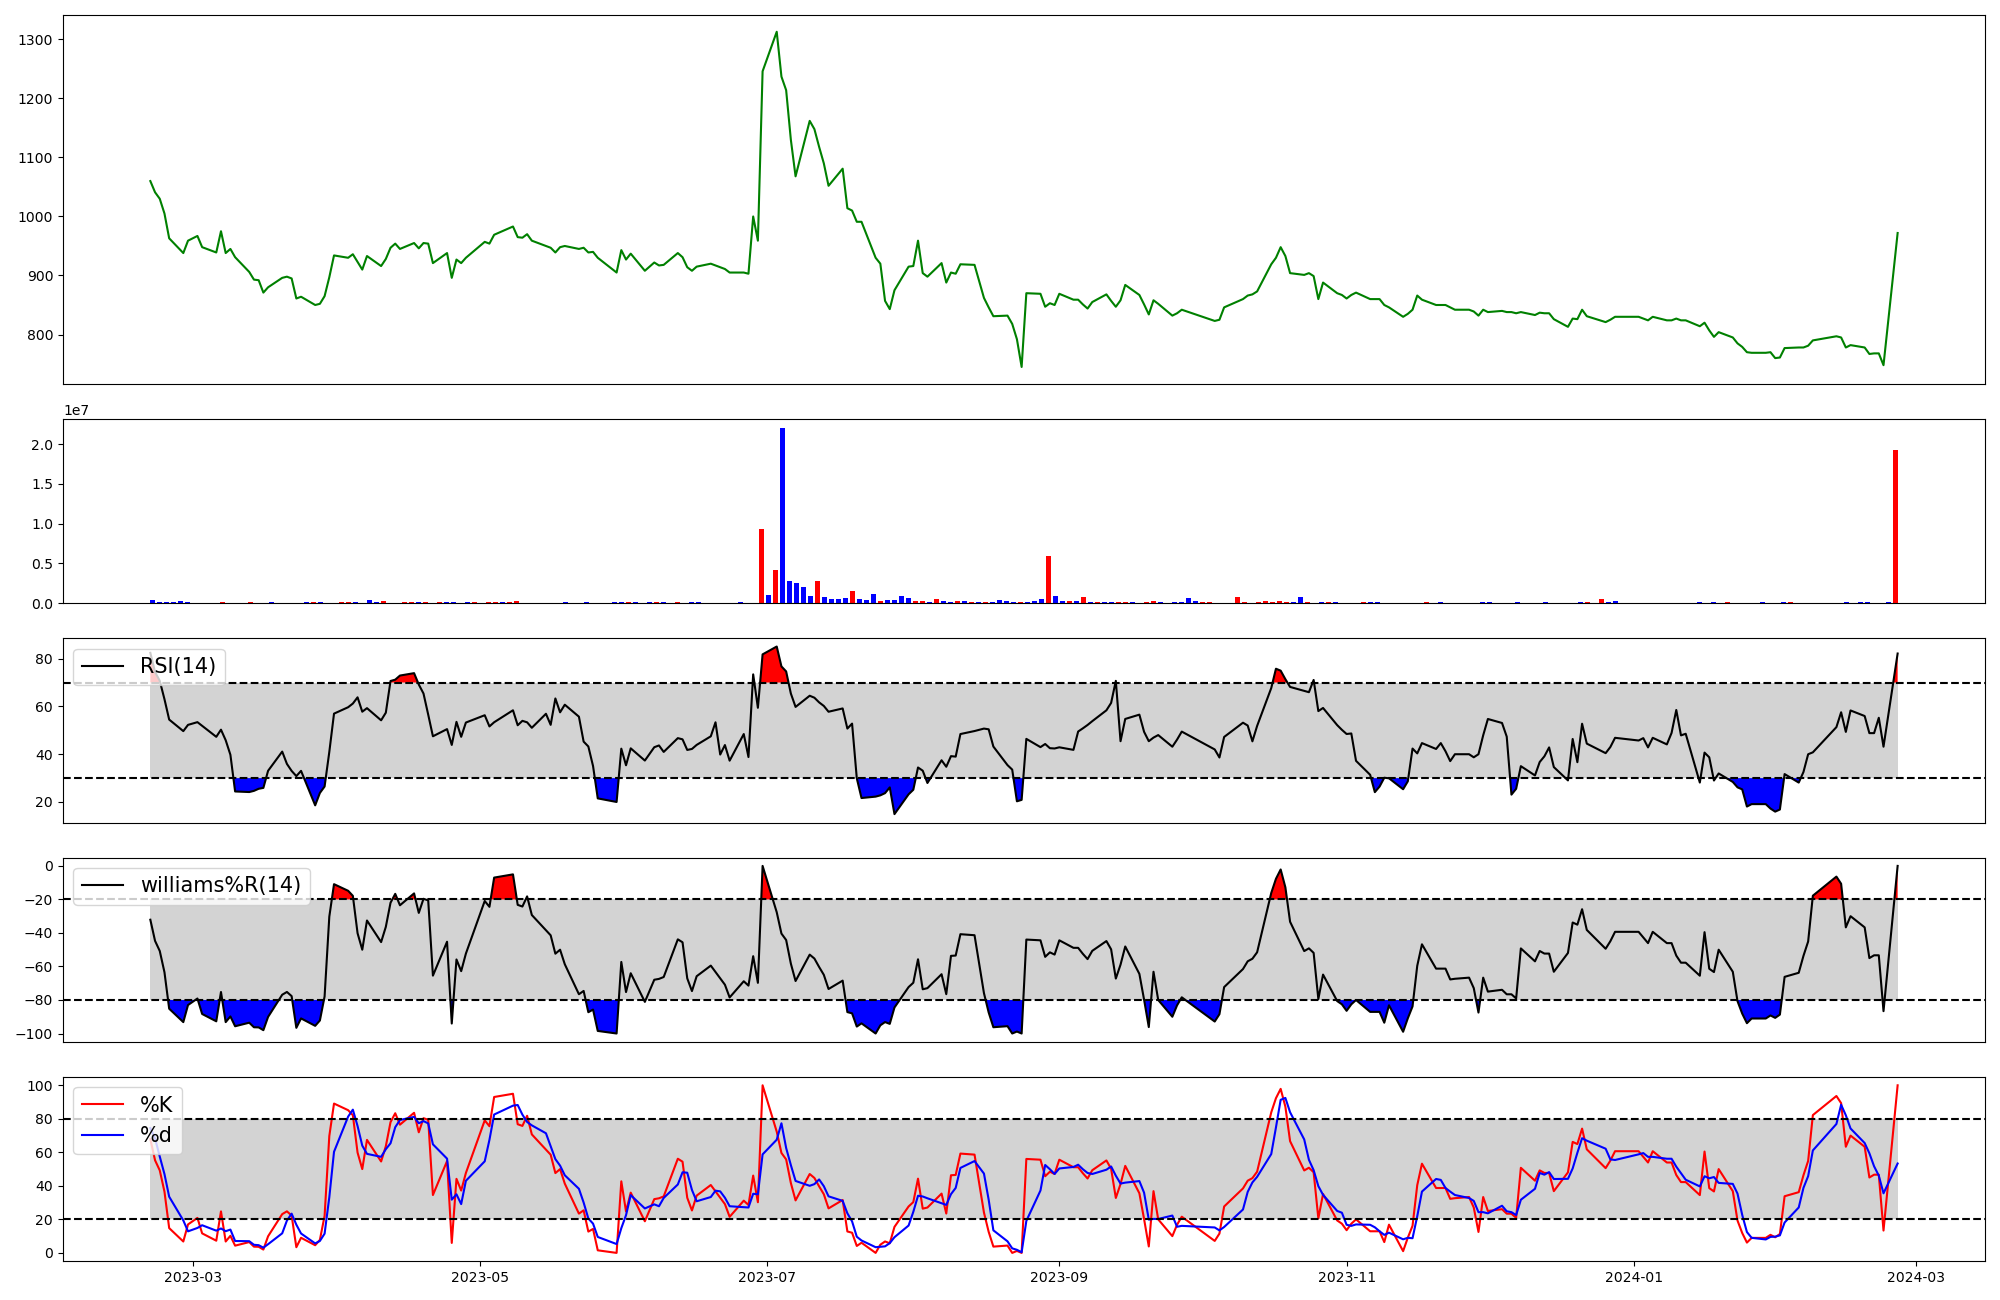
Task: Select the 2024-03 date tick label
Action: tap(1916, 1276)
